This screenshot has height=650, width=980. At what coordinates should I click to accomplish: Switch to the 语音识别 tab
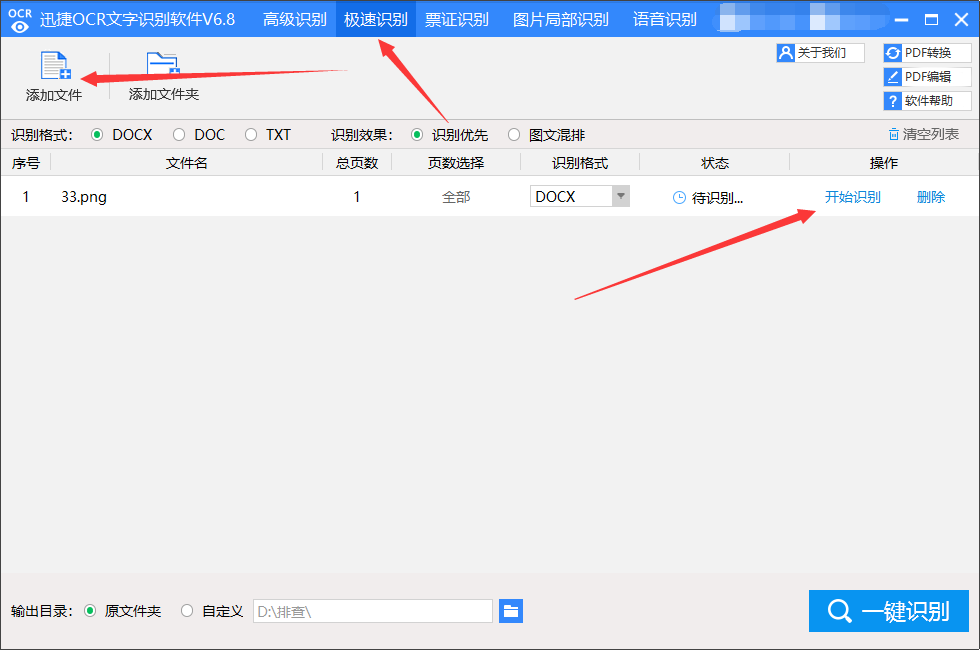coord(664,19)
